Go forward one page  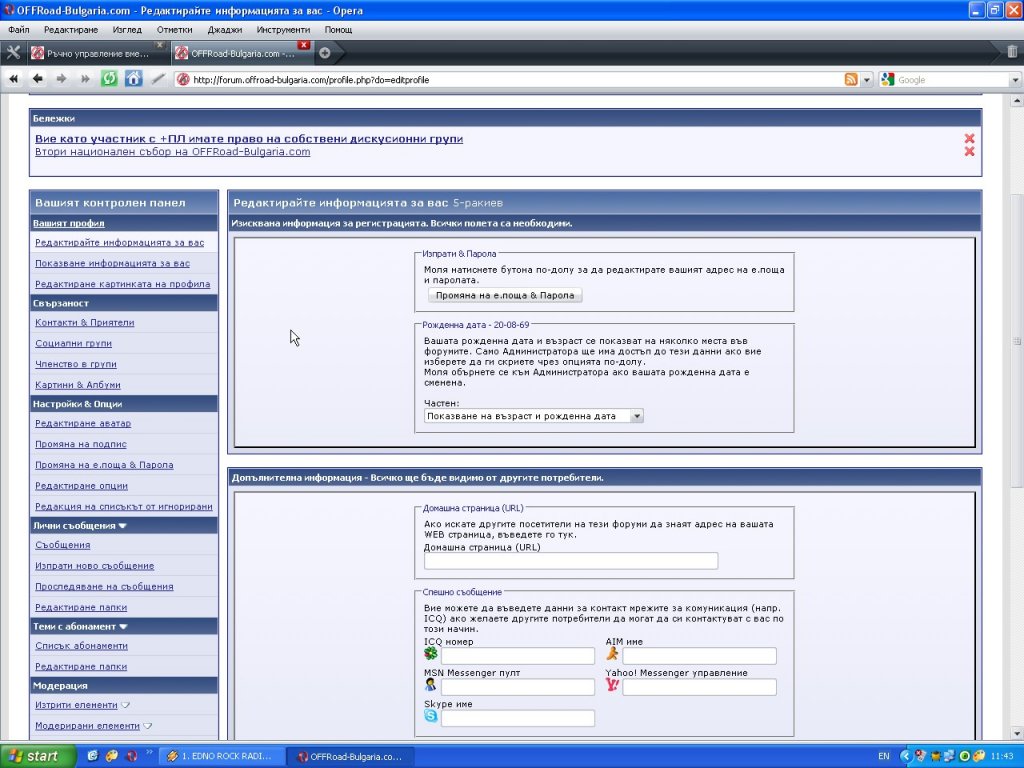point(61,79)
